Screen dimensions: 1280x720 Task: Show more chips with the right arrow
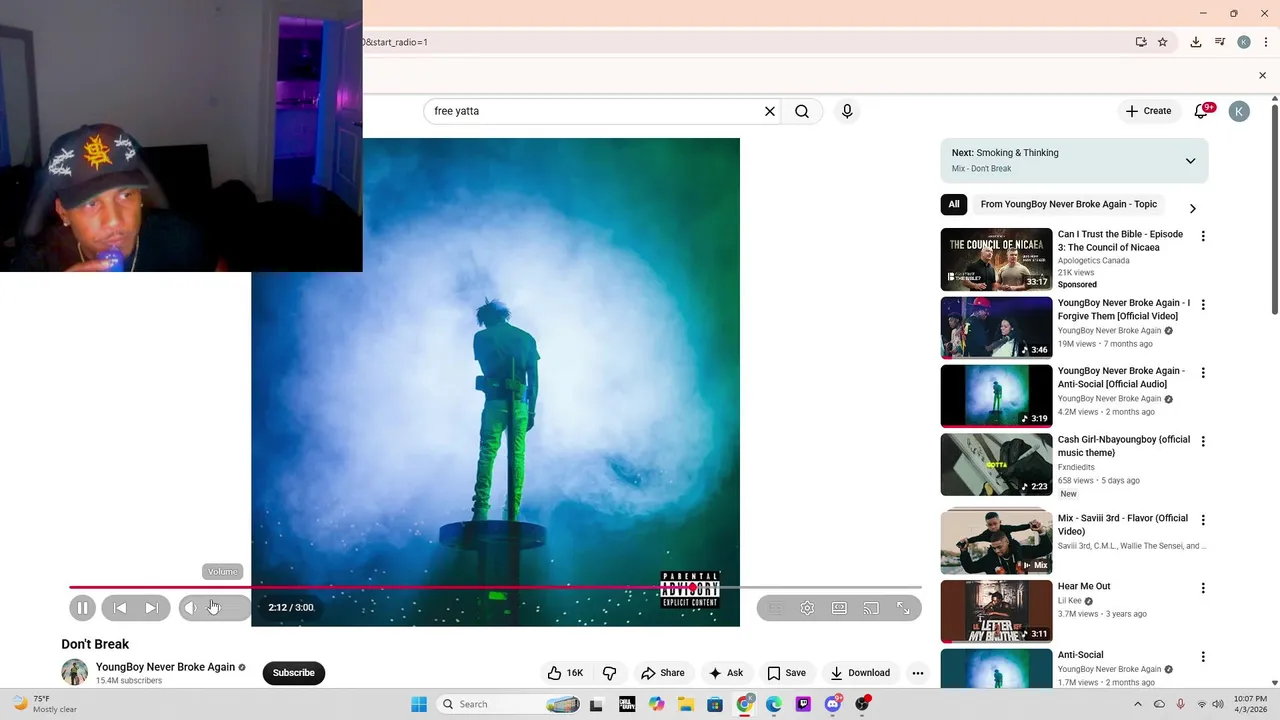point(1192,208)
